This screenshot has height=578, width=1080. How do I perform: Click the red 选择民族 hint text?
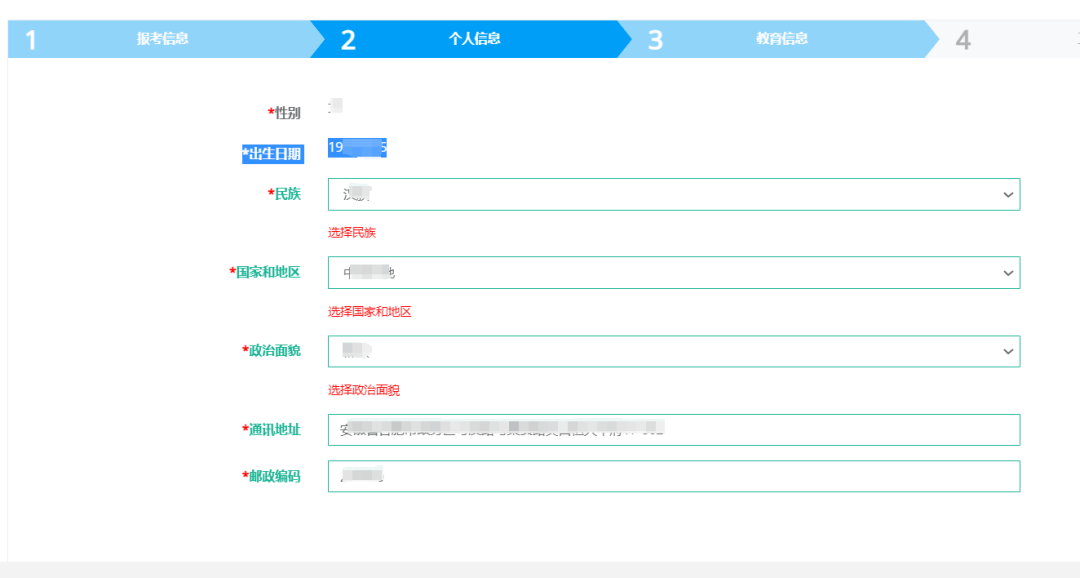(x=352, y=233)
